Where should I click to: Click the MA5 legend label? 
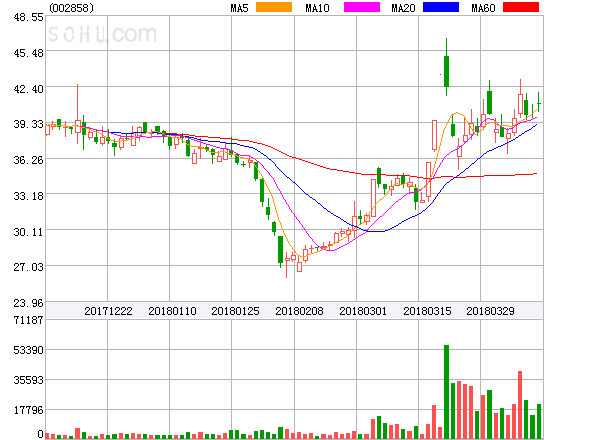point(239,8)
